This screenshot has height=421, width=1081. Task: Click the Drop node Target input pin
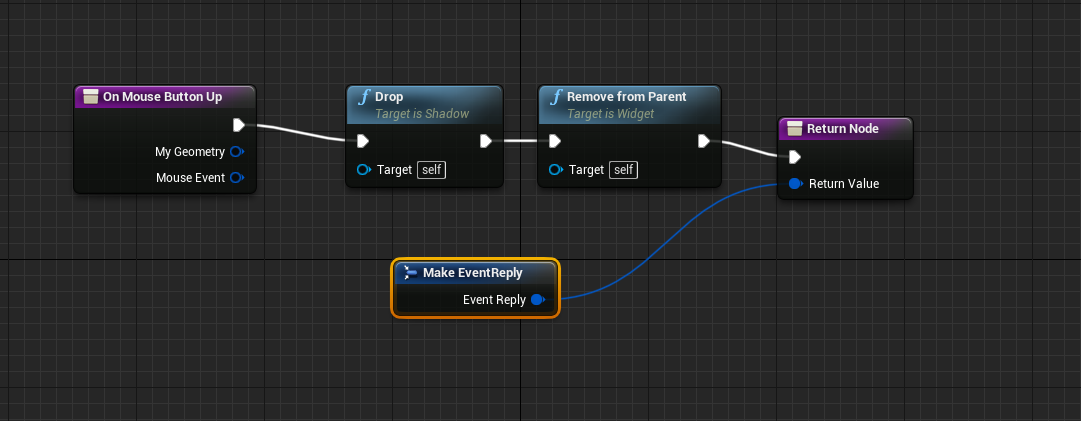(365, 170)
